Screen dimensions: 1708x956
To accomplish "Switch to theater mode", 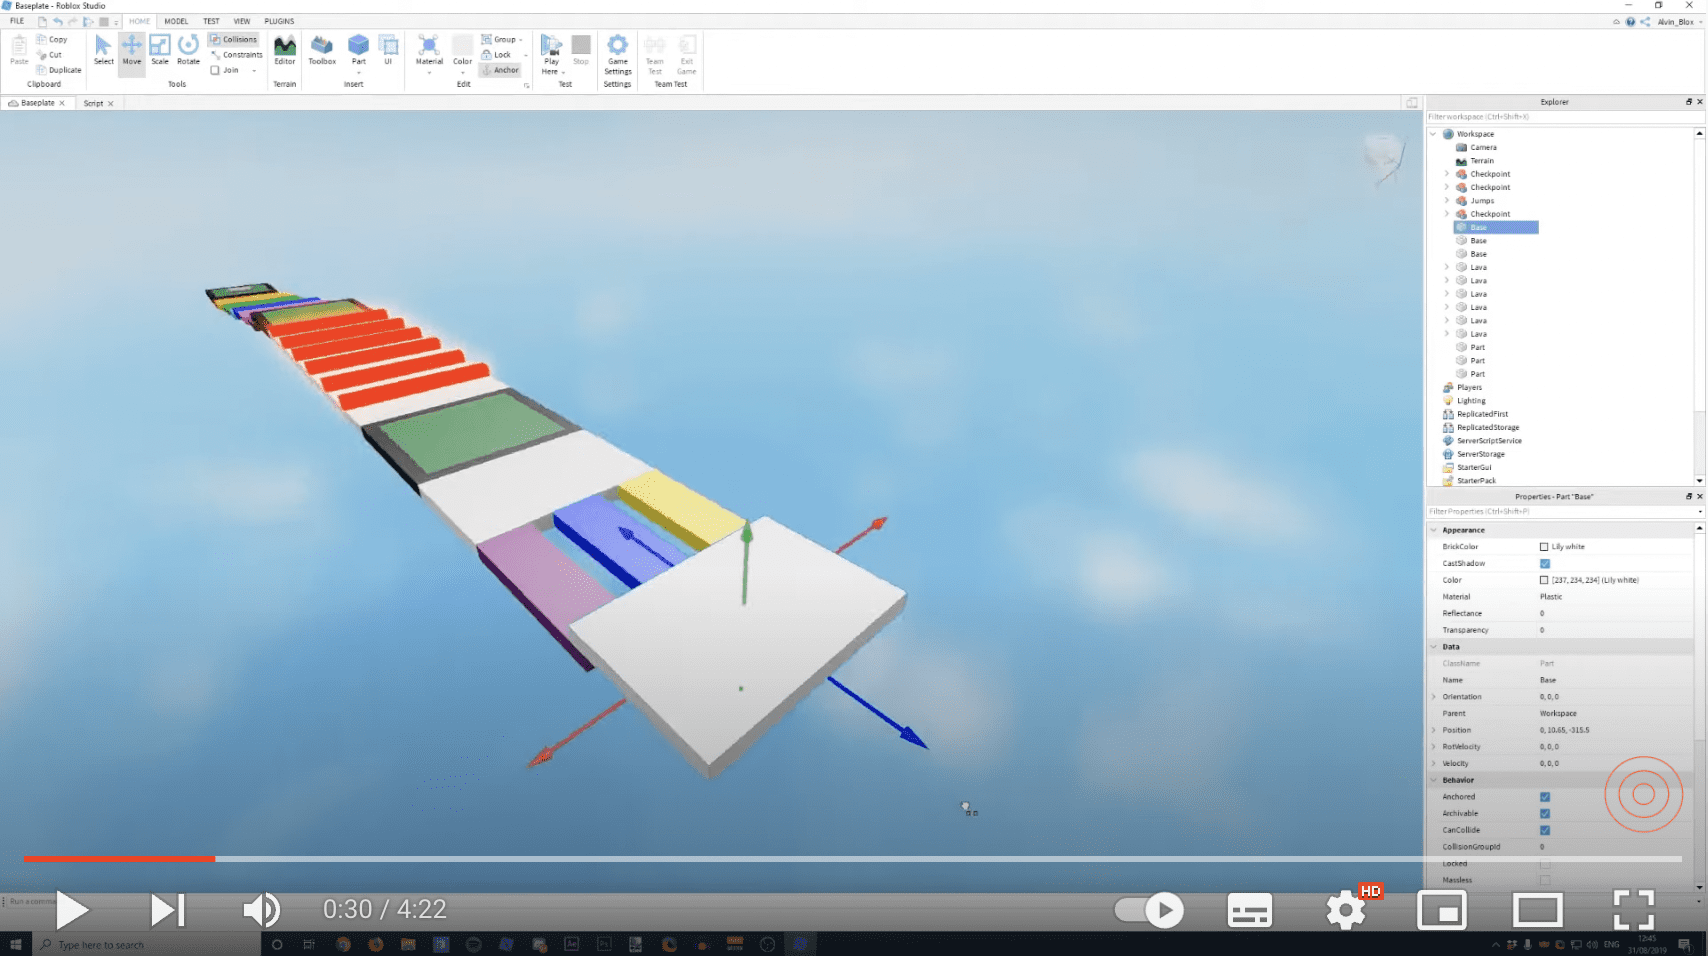I will click(x=1538, y=910).
